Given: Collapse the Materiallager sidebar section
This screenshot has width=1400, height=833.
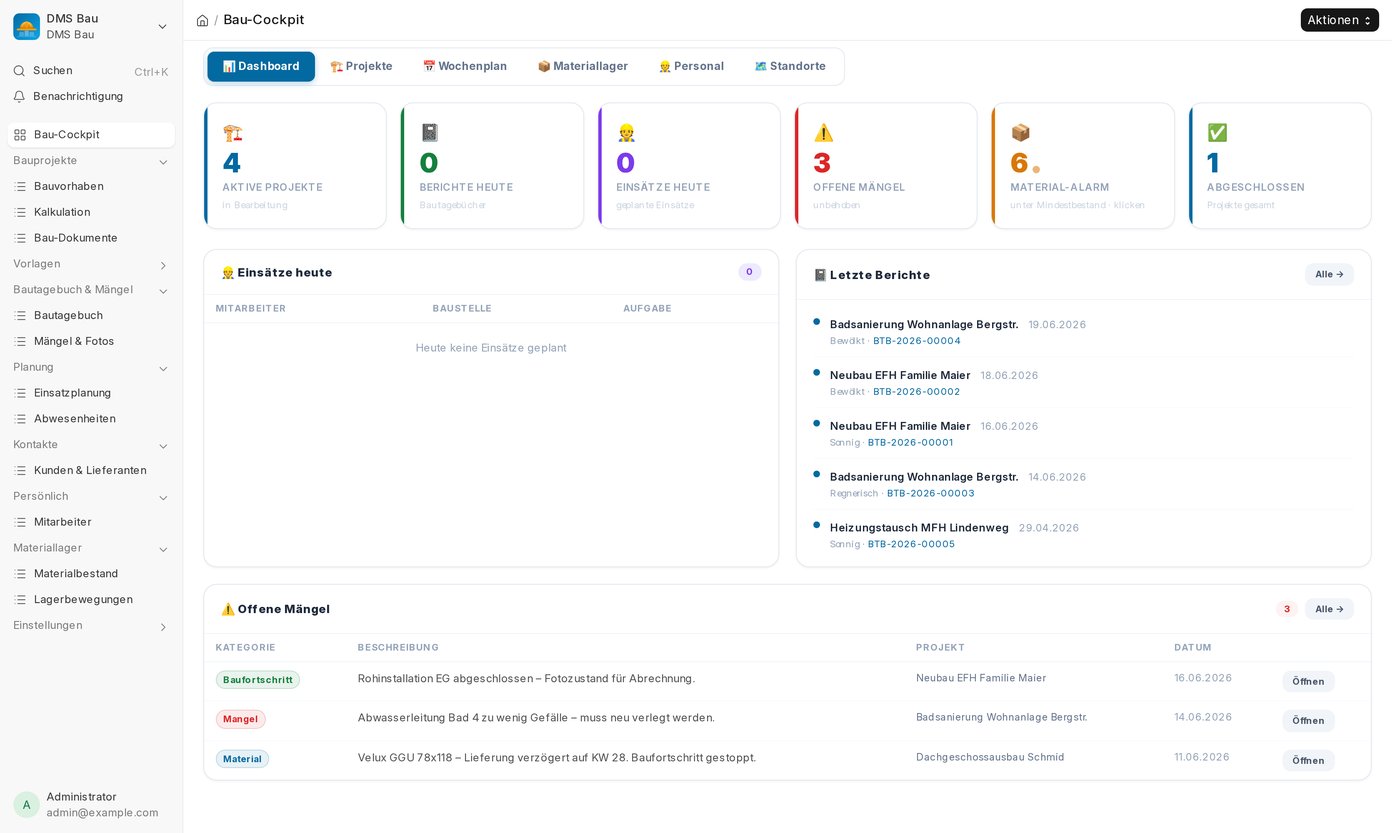Looking at the screenshot, I should [163, 549].
